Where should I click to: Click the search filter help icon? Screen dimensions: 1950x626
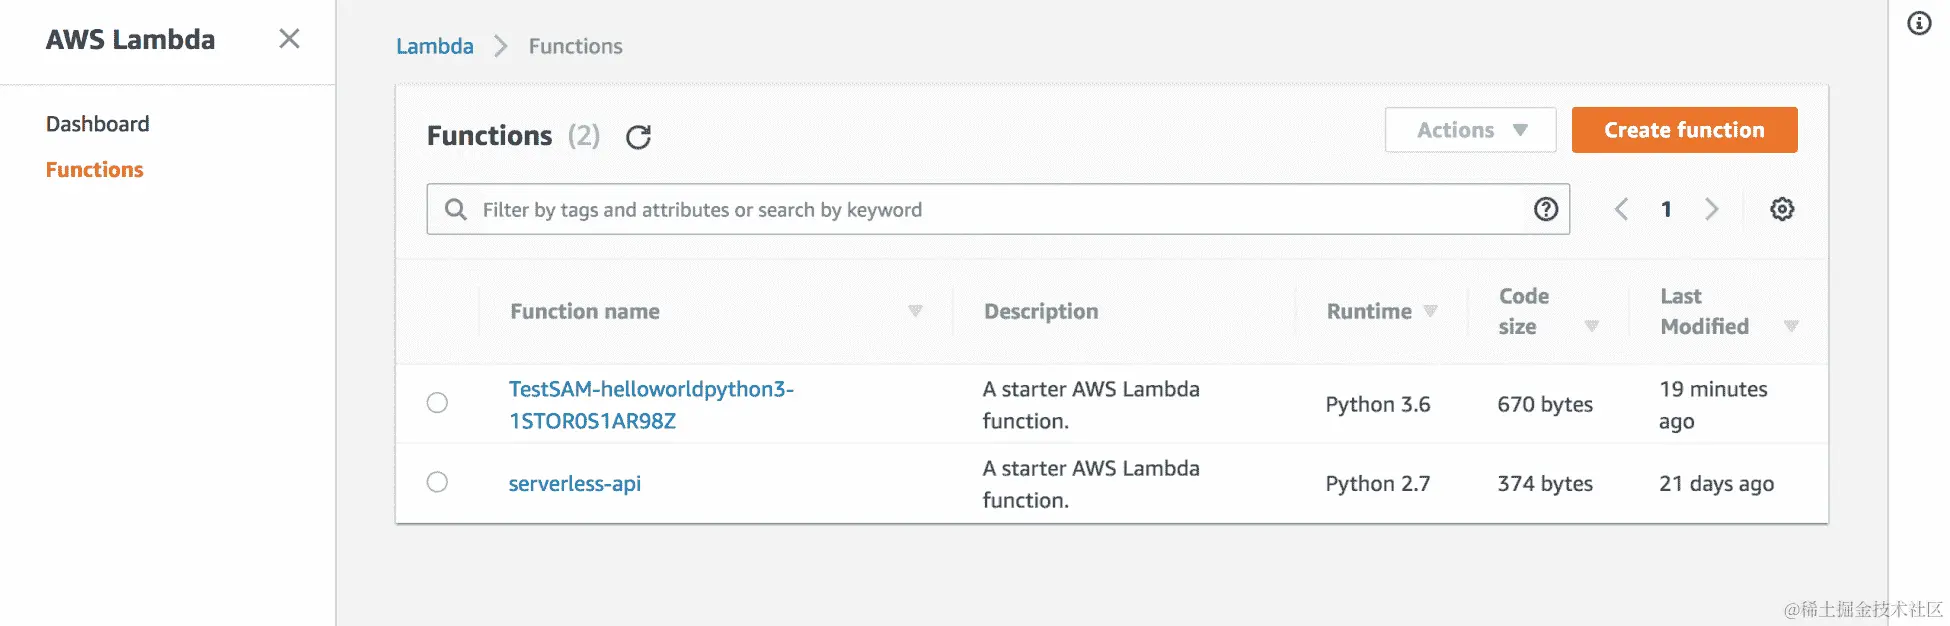click(x=1545, y=209)
